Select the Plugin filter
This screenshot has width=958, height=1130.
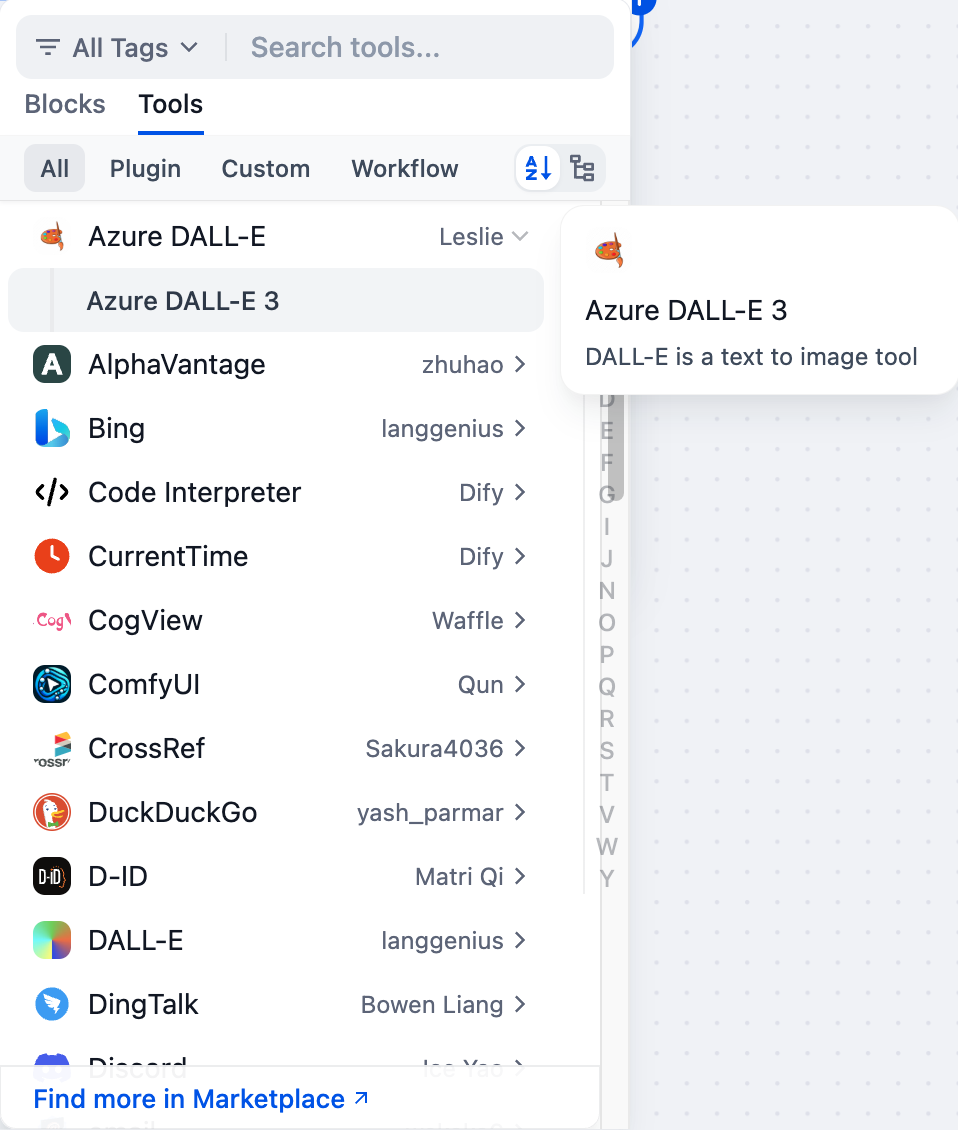point(145,169)
